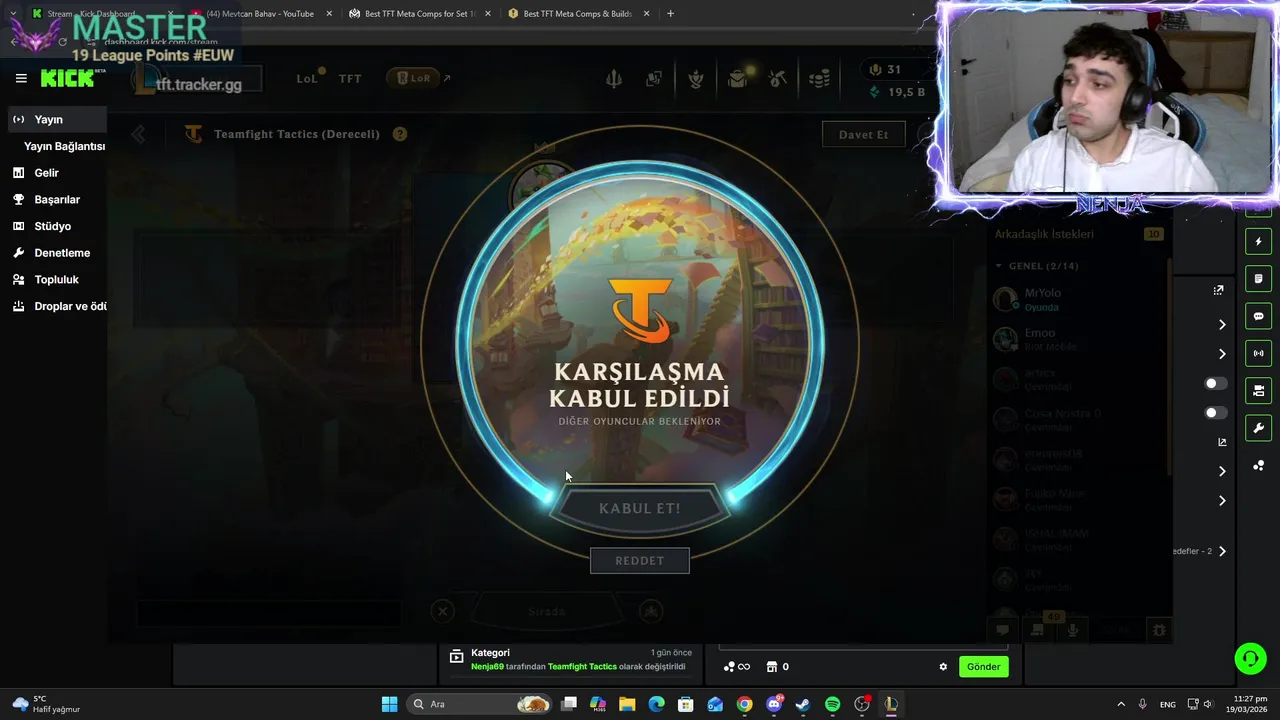Open the laurel rewards icon in client
Viewport: 1280px width, 720px height.
click(696, 78)
